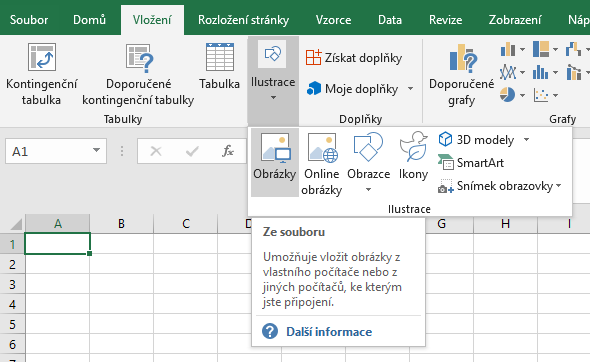Image resolution: width=590 pixels, height=362 pixels.
Task: Insert a line chart
Action: click(508, 72)
